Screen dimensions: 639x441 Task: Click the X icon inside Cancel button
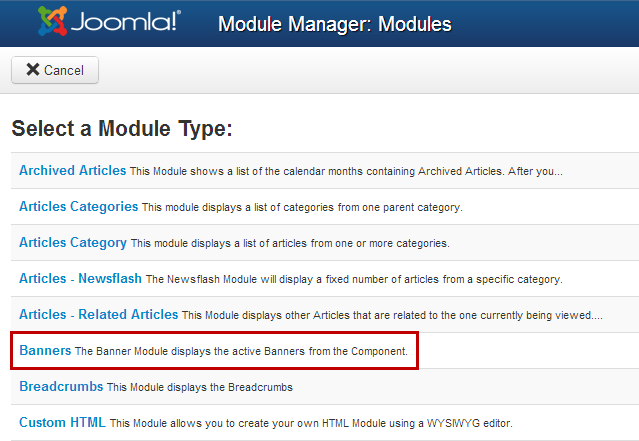point(33,70)
